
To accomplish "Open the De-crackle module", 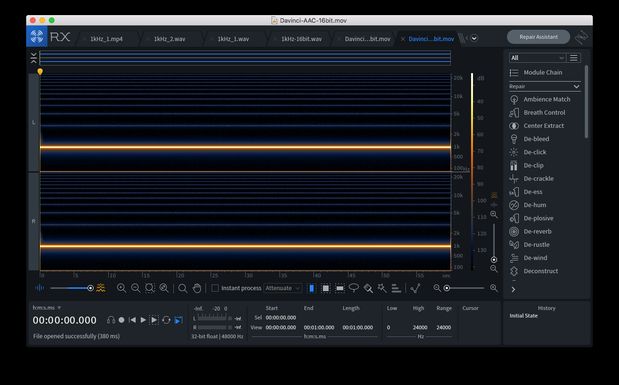I will pyautogui.click(x=532, y=179).
